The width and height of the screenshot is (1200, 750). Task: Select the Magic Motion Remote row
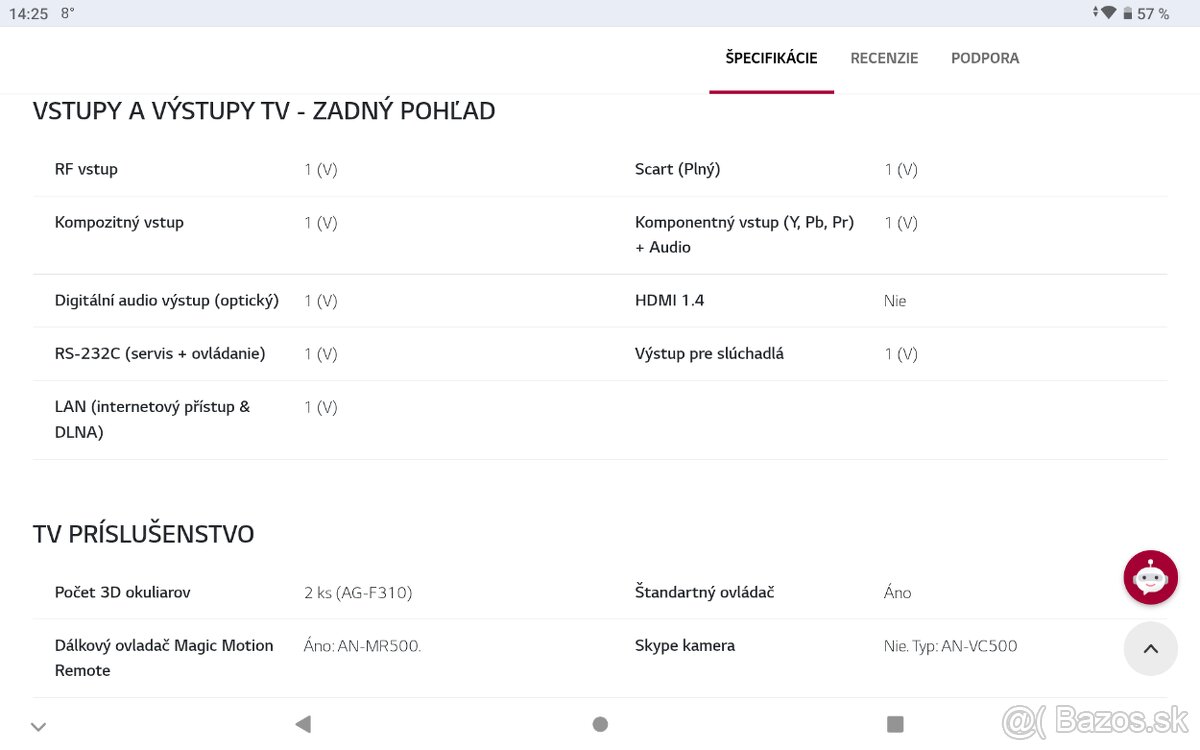coord(164,657)
